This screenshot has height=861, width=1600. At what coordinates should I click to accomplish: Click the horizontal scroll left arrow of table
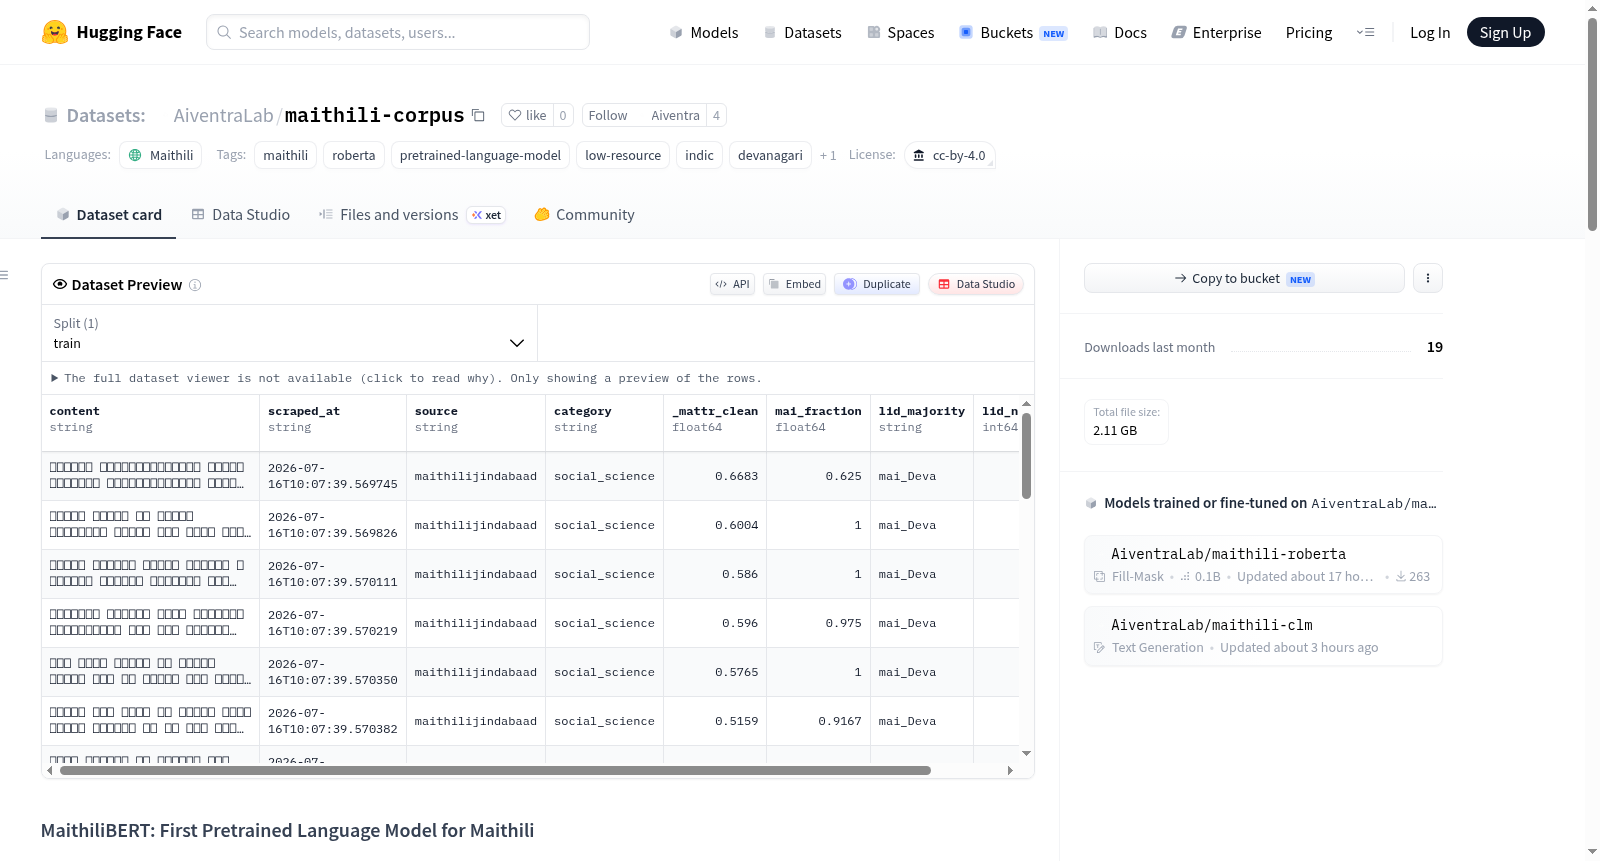pos(50,770)
